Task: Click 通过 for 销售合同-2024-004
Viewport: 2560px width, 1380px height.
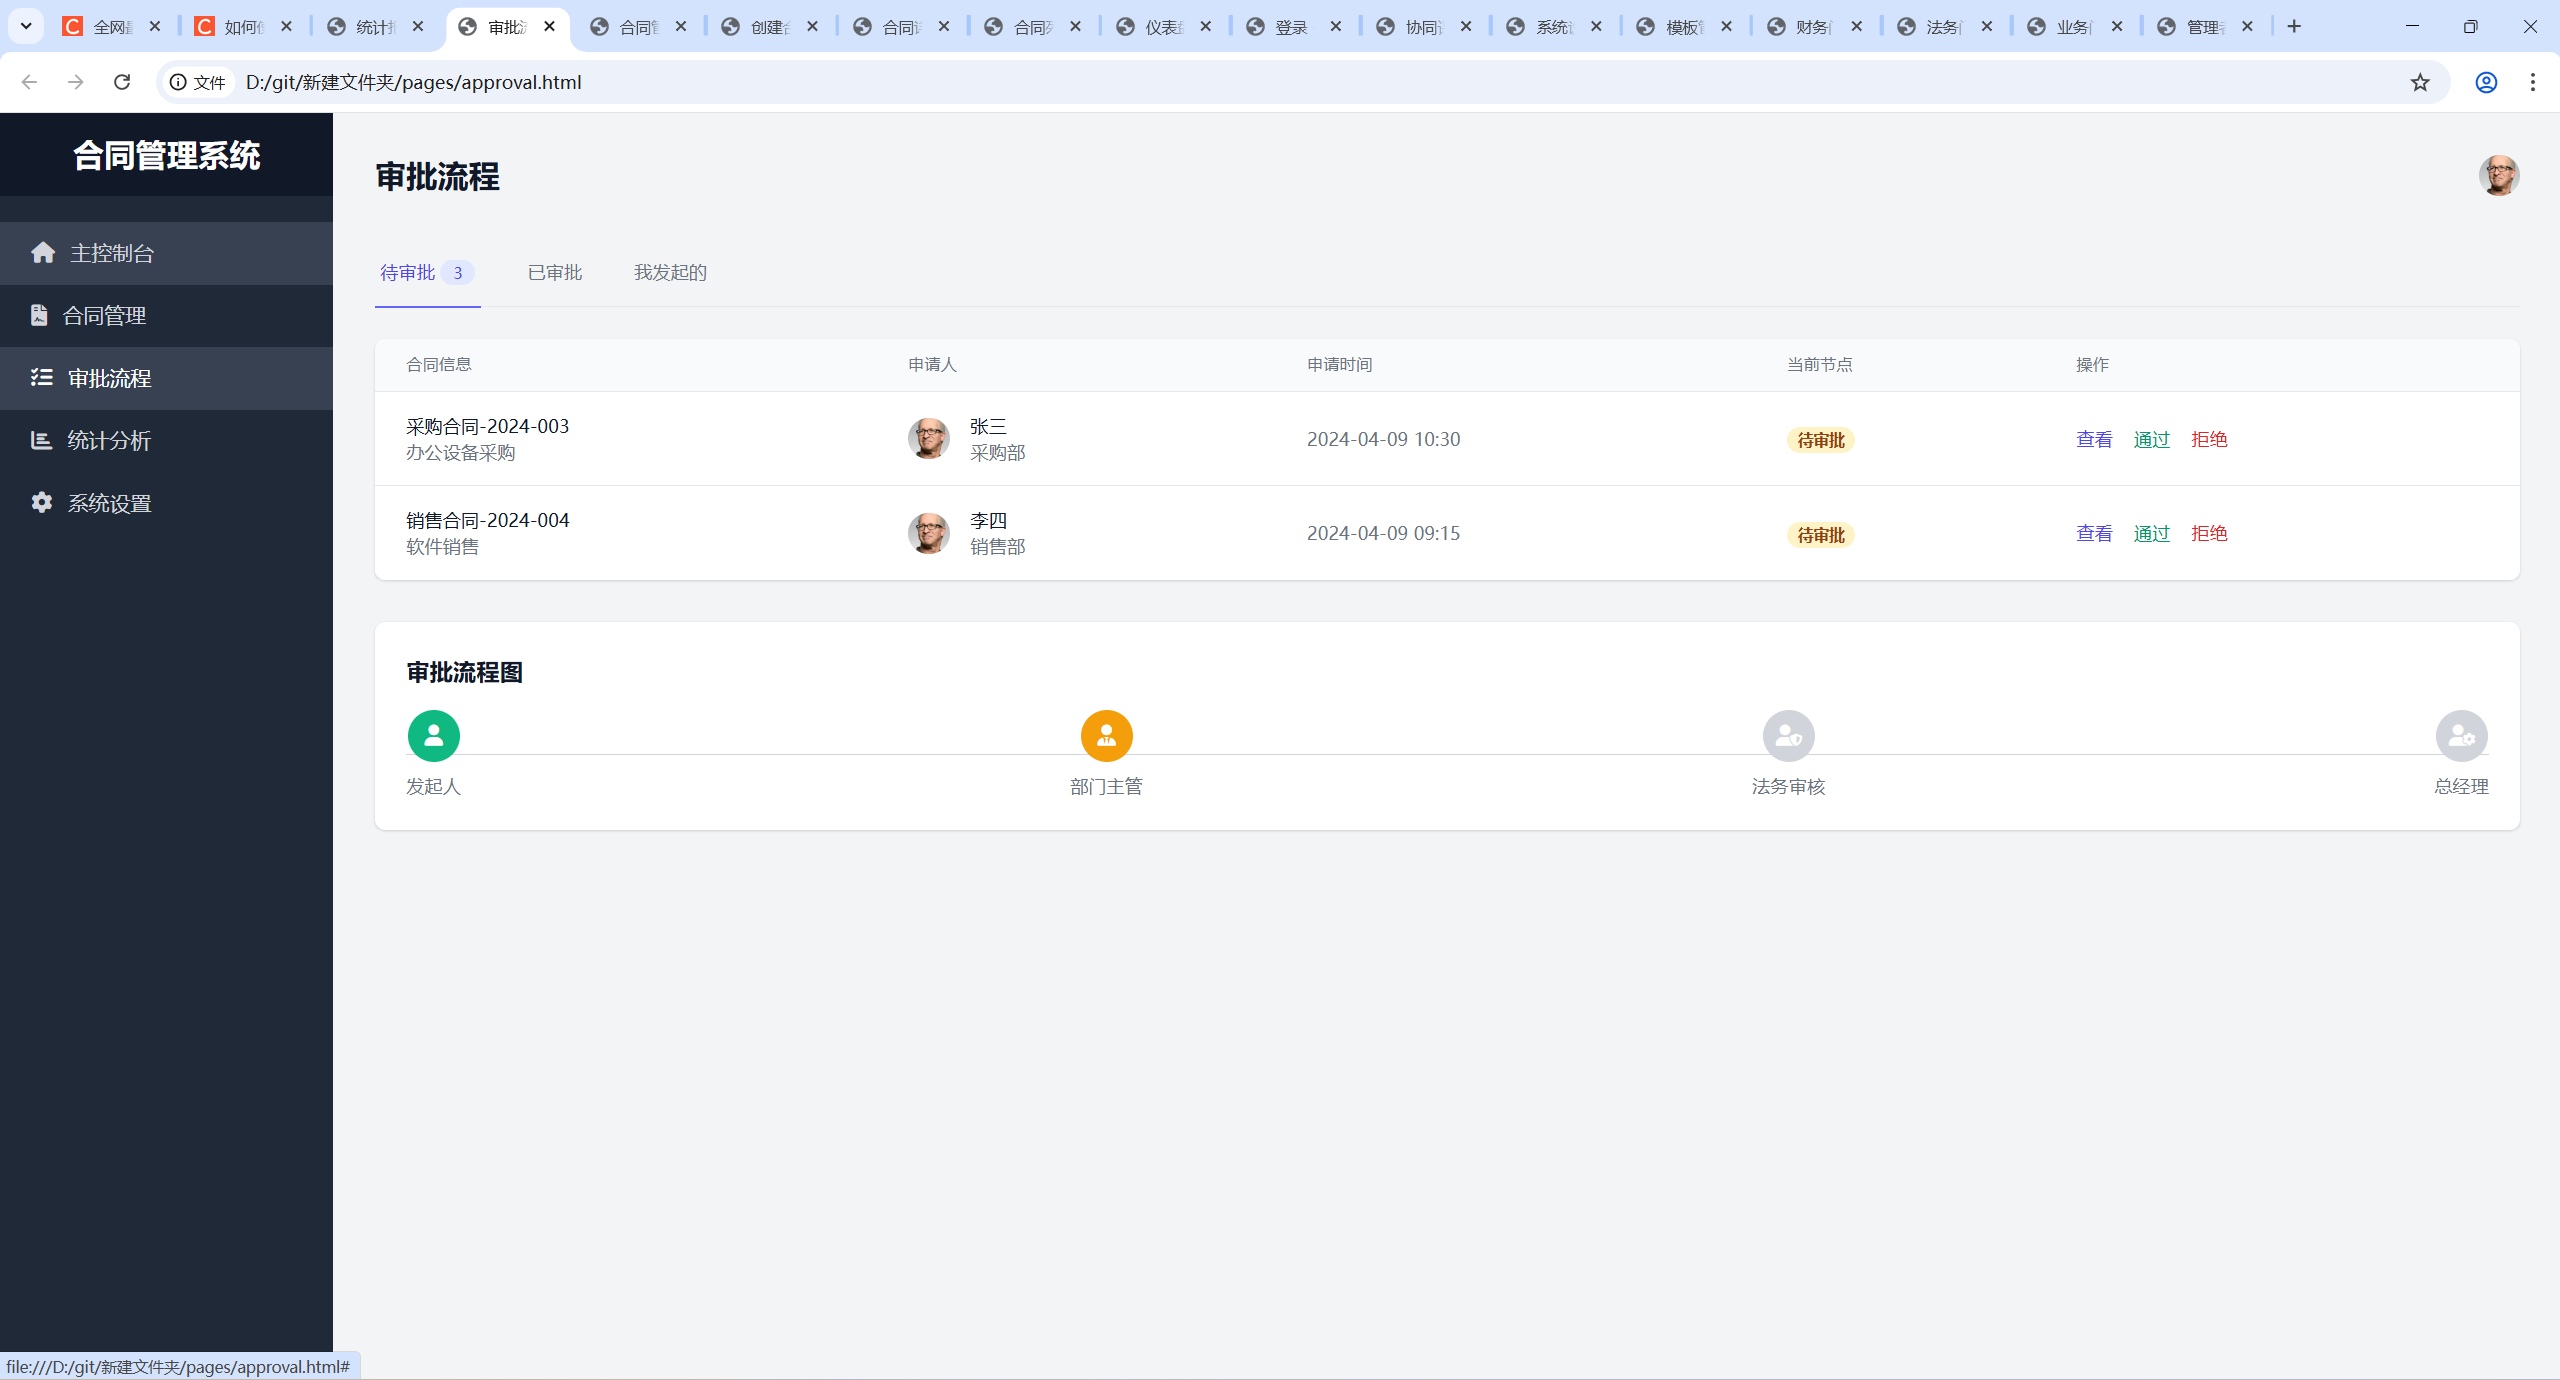Action: (2151, 533)
